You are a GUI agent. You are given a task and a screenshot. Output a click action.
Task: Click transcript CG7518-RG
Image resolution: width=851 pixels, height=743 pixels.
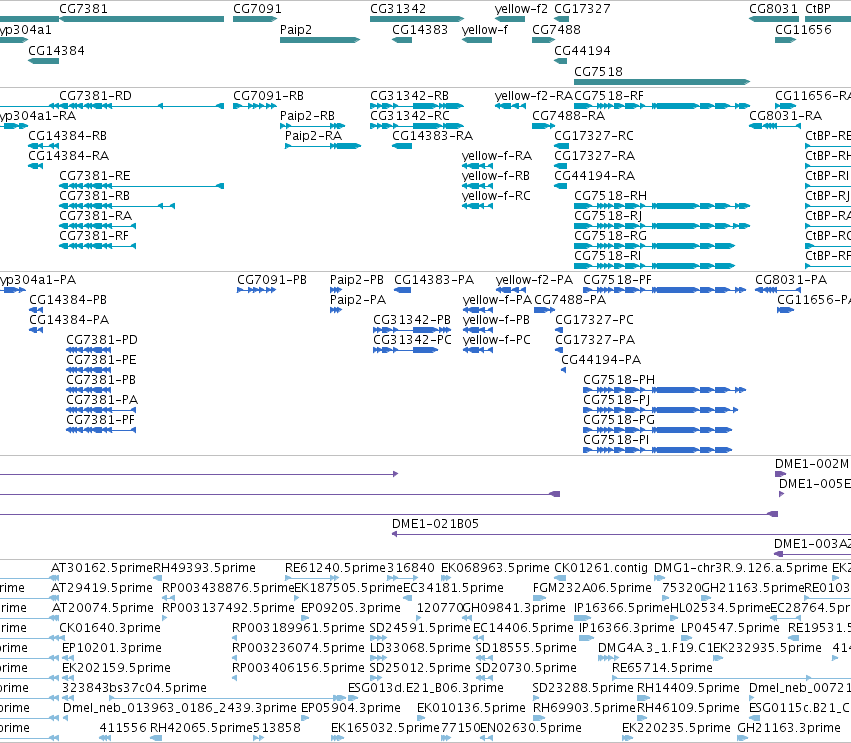pyautogui.click(x=611, y=236)
